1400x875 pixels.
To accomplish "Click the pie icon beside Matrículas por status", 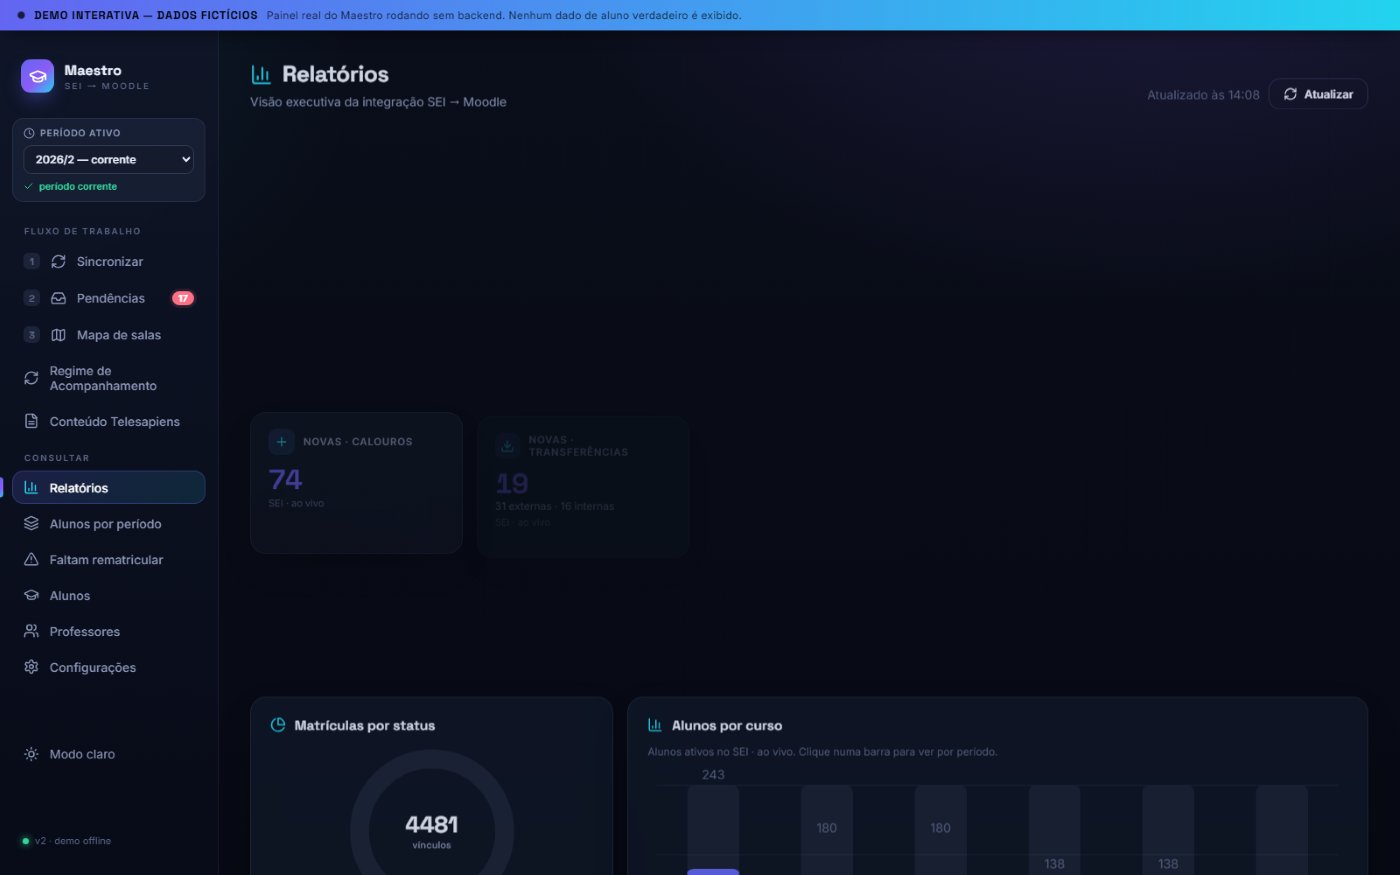I will 278,725.
